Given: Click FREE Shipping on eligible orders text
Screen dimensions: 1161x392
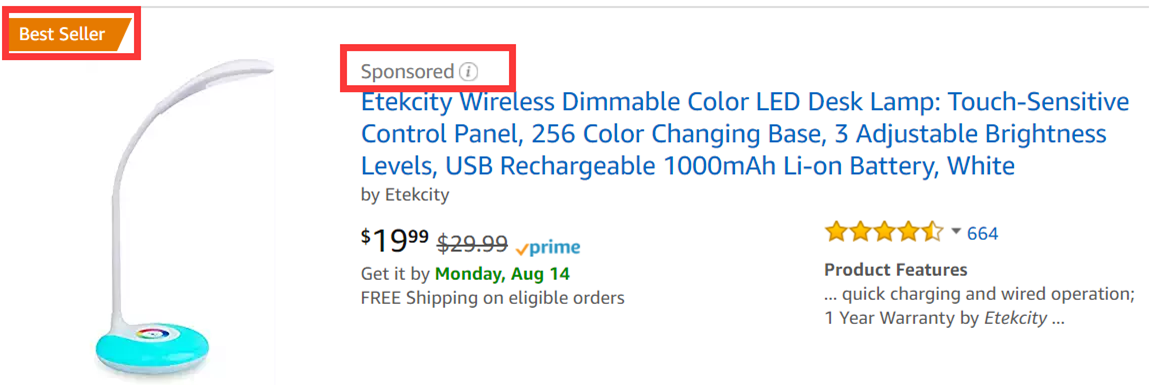Looking at the screenshot, I should tap(492, 298).
